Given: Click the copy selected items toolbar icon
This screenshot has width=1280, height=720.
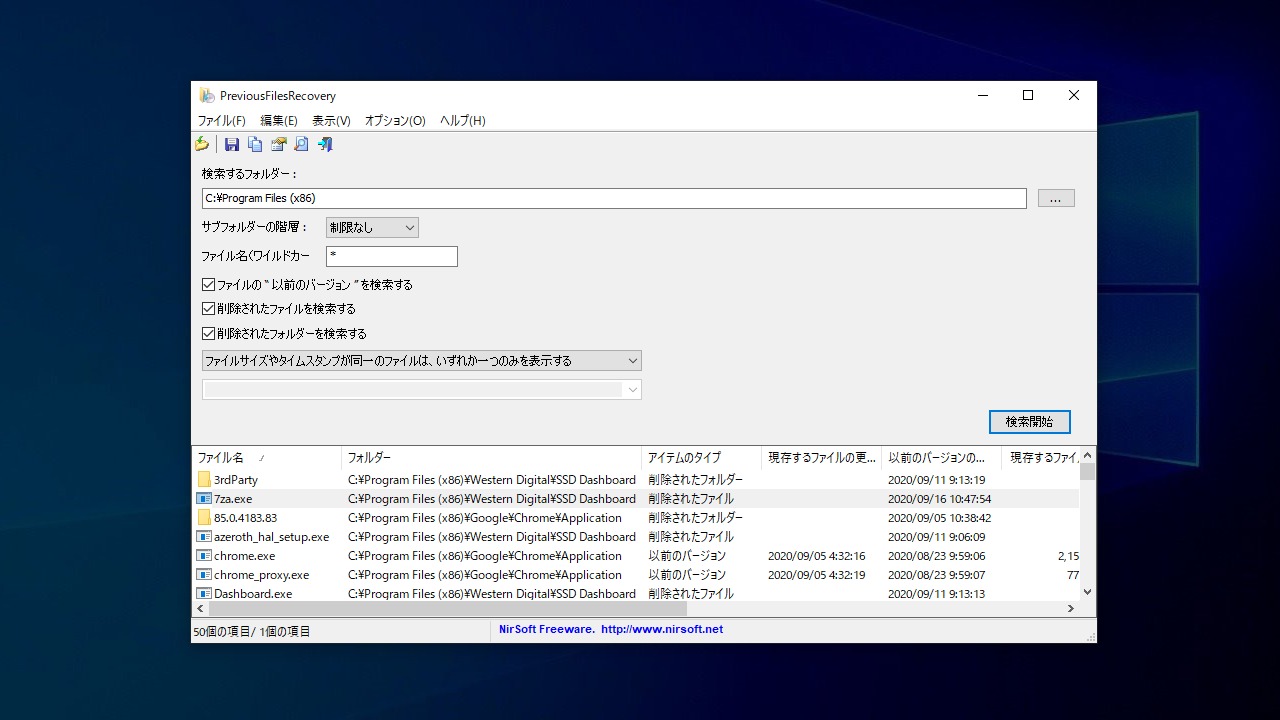Looking at the screenshot, I should tap(255, 144).
